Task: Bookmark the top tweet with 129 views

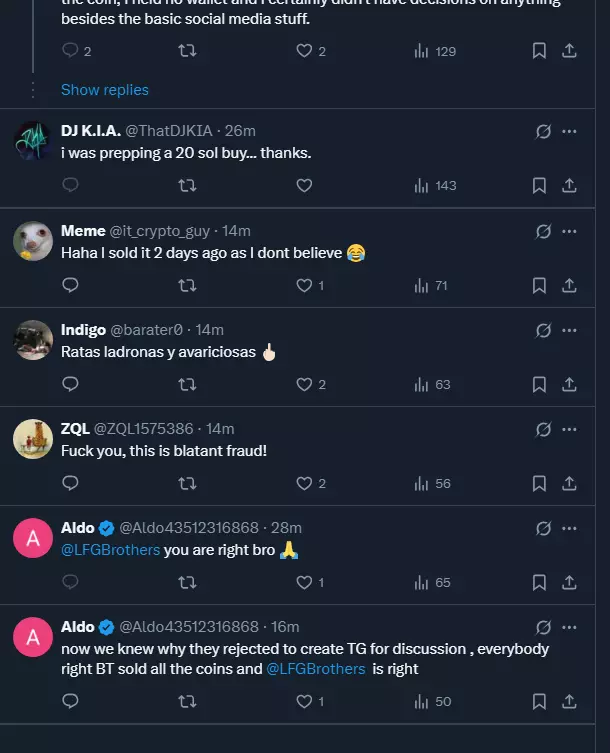Action: (539, 51)
